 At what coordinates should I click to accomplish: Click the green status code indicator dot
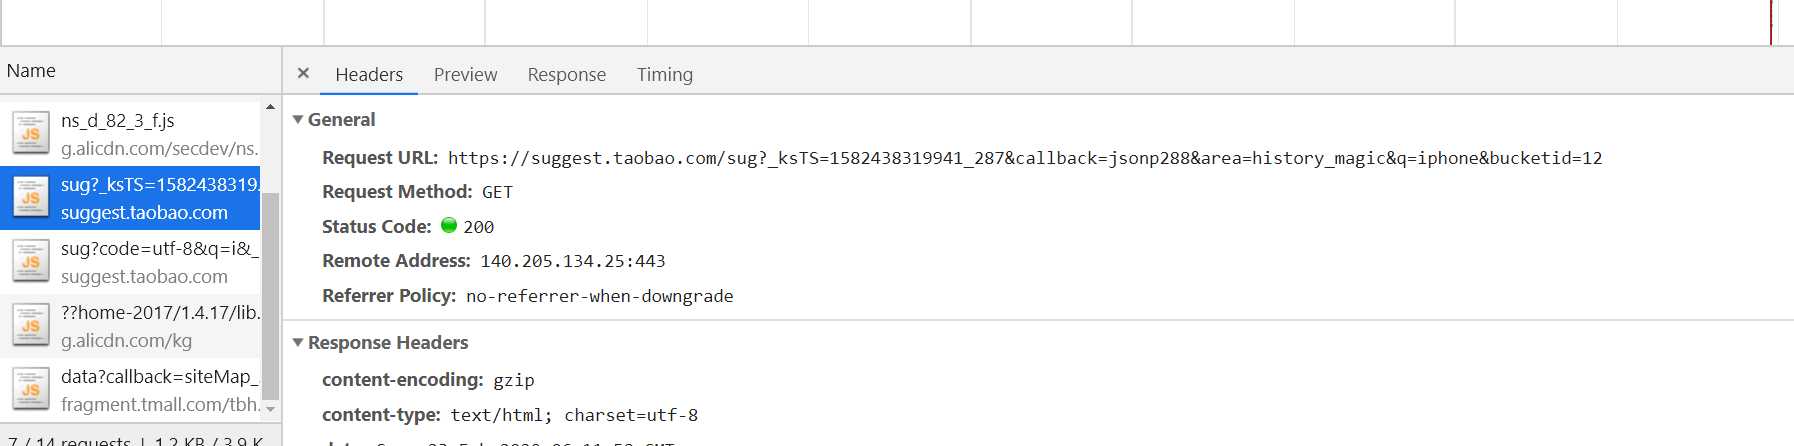tap(449, 225)
